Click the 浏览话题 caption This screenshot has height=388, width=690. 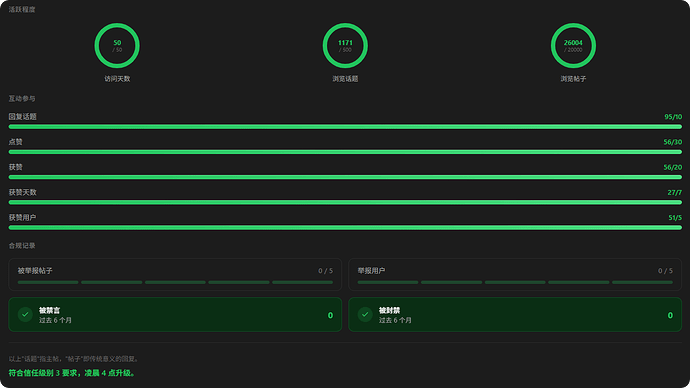[x=345, y=79]
